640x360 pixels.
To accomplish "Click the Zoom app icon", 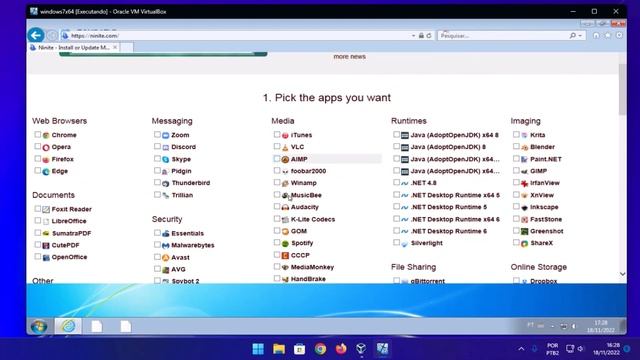I will (x=166, y=135).
